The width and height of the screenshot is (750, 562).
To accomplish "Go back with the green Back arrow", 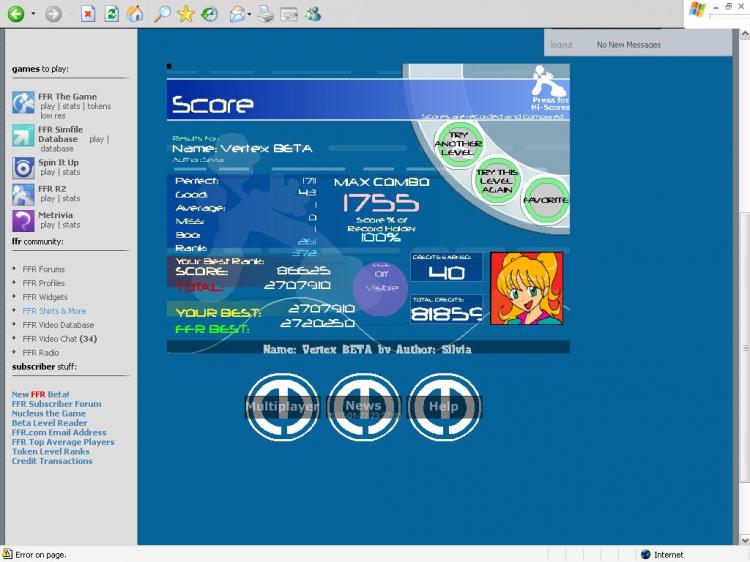I will pos(15,13).
